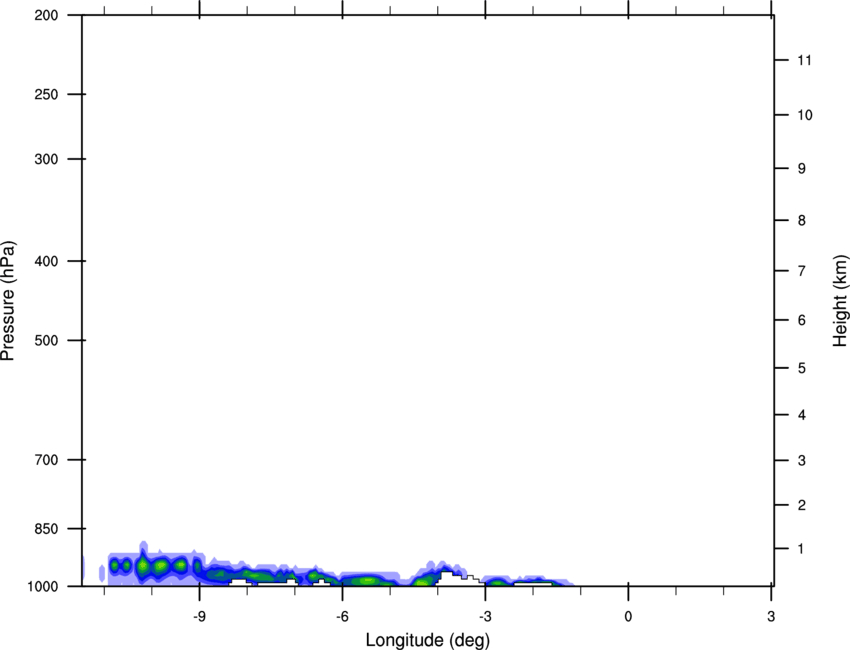Click the 3 km height label
Image resolution: width=850 pixels, height=650 pixels.
[802, 461]
